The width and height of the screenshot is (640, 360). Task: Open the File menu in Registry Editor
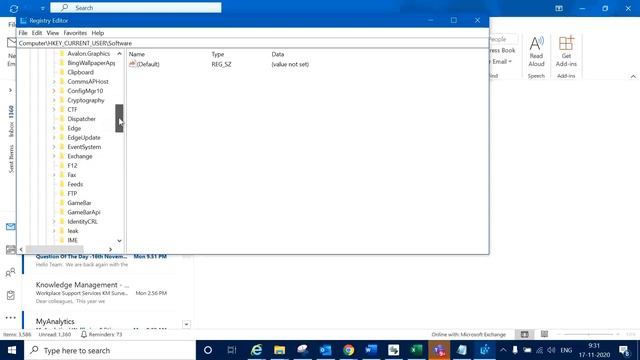[23, 33]
